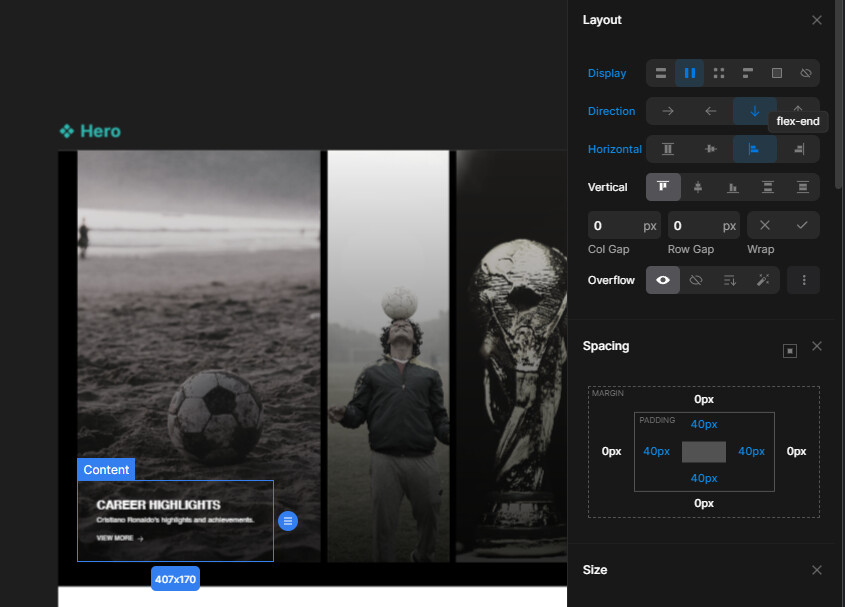
Task: Set overflow visible eye icon
Action: click(663, 280)
